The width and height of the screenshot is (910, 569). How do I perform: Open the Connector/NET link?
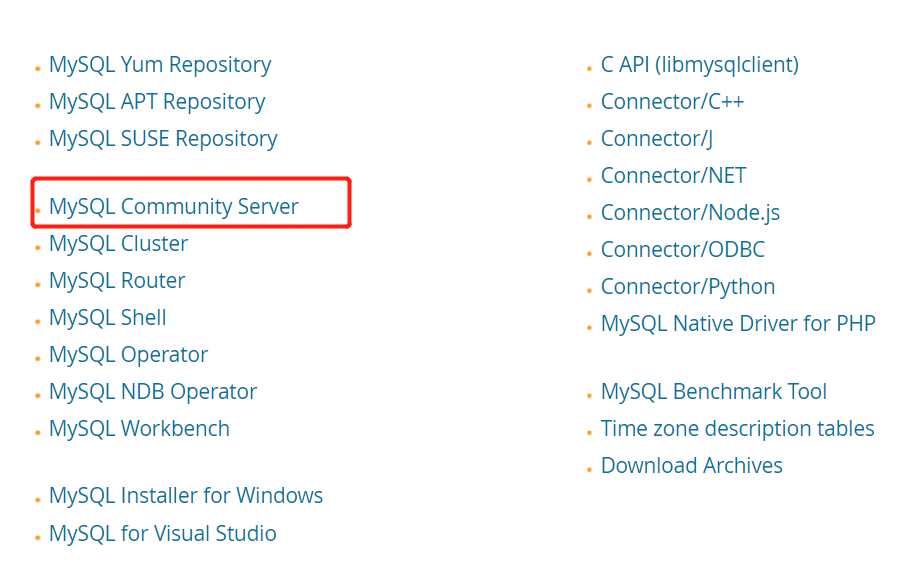click(x=673, y=176)
